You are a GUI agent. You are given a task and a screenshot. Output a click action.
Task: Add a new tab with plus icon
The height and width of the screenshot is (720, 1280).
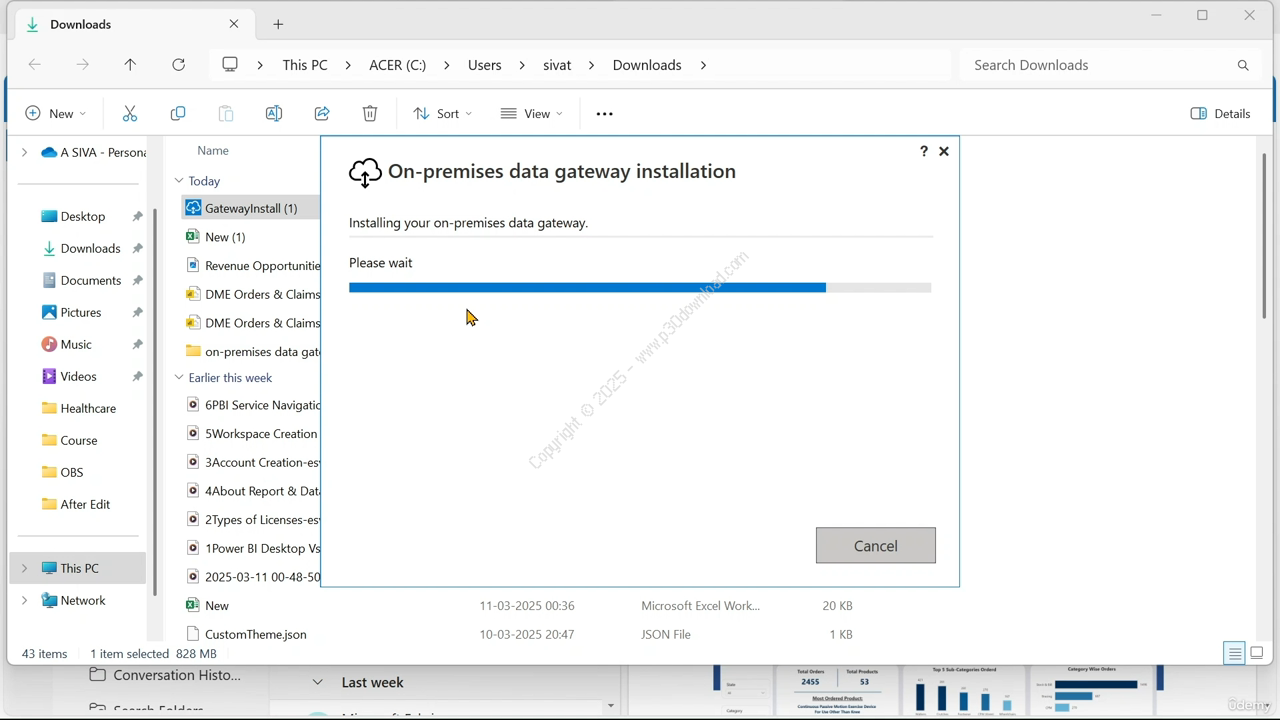coord(278,24)
